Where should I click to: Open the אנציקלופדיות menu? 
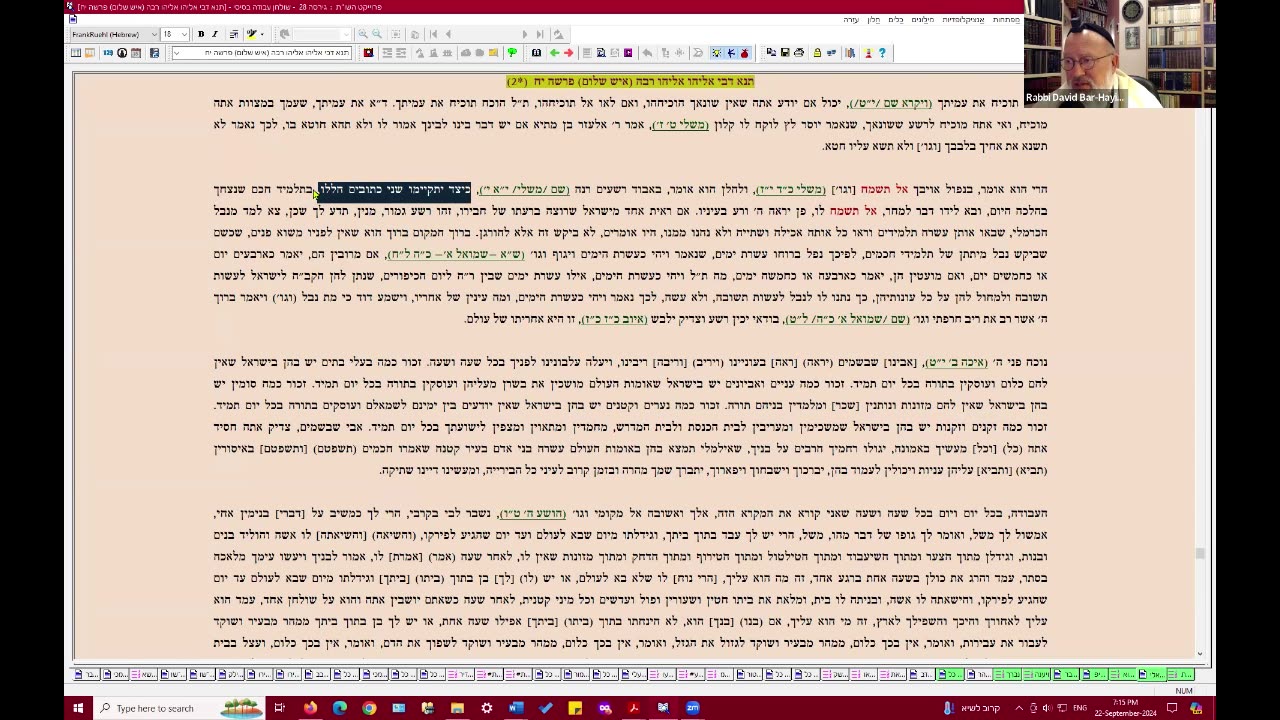point(963,20)
